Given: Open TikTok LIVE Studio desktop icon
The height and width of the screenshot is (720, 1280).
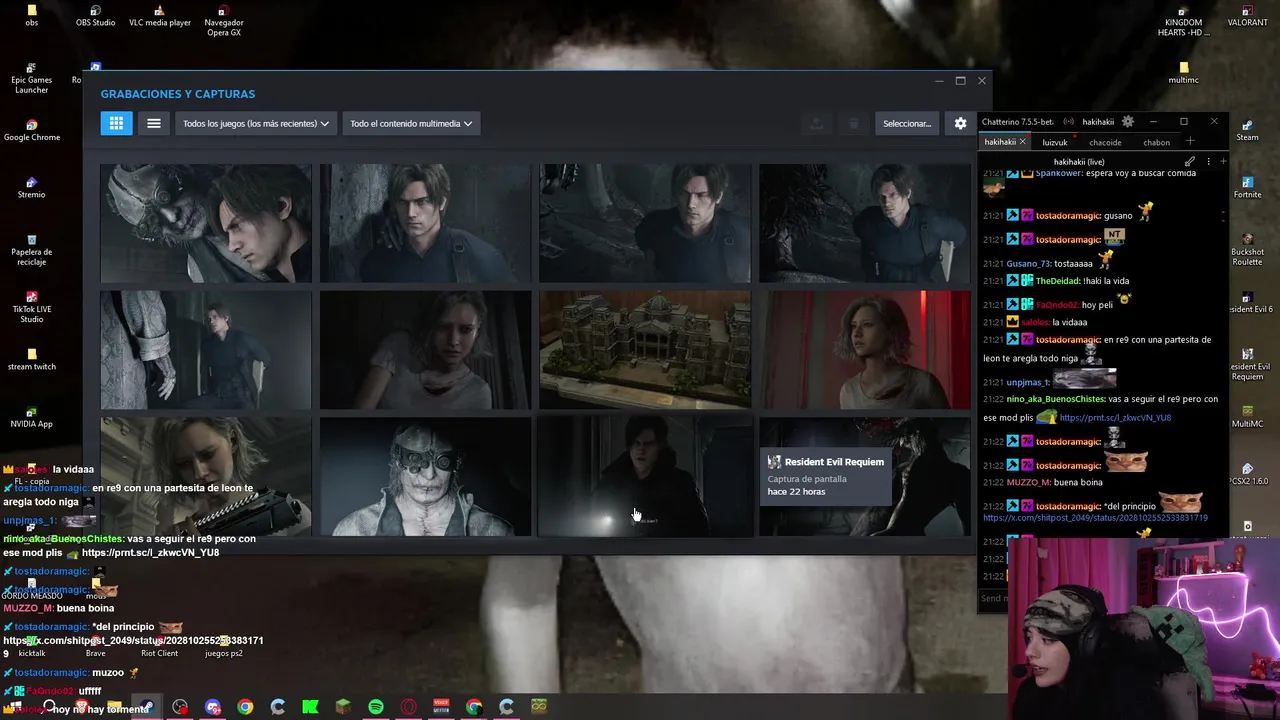Looking at the screenshot, I should 32,307.
